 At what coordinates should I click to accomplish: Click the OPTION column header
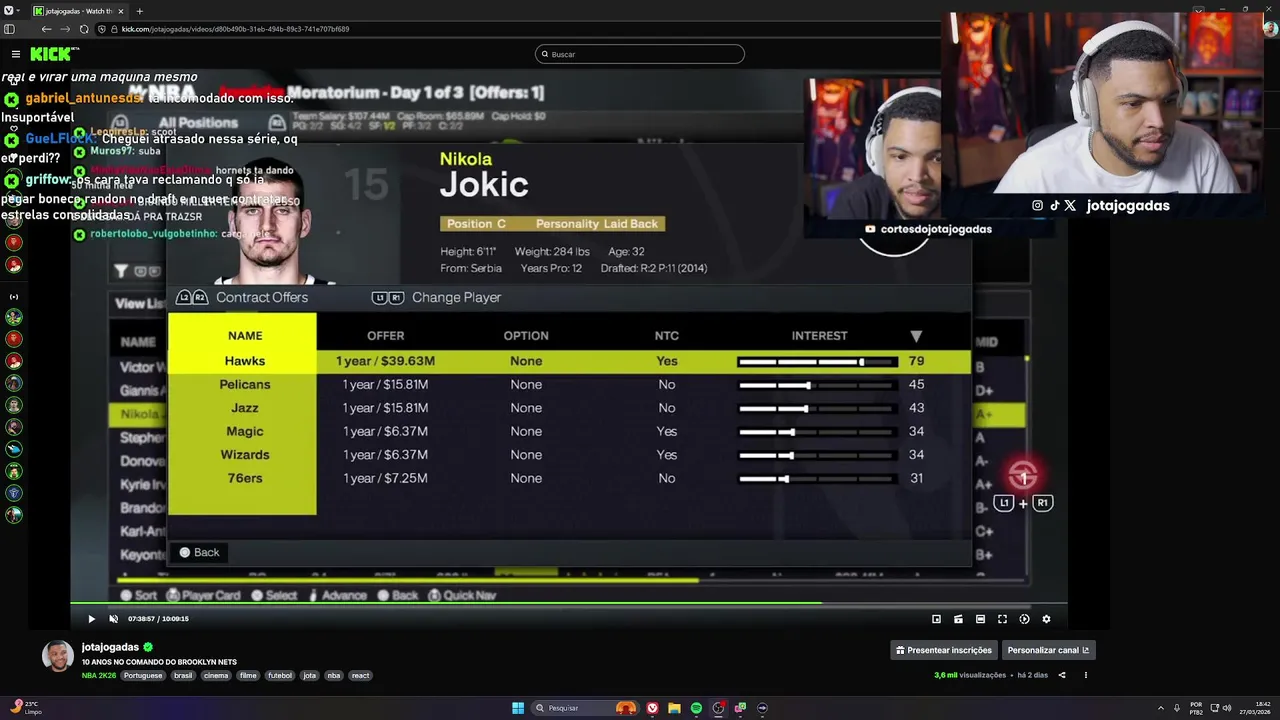click(526, 336)
